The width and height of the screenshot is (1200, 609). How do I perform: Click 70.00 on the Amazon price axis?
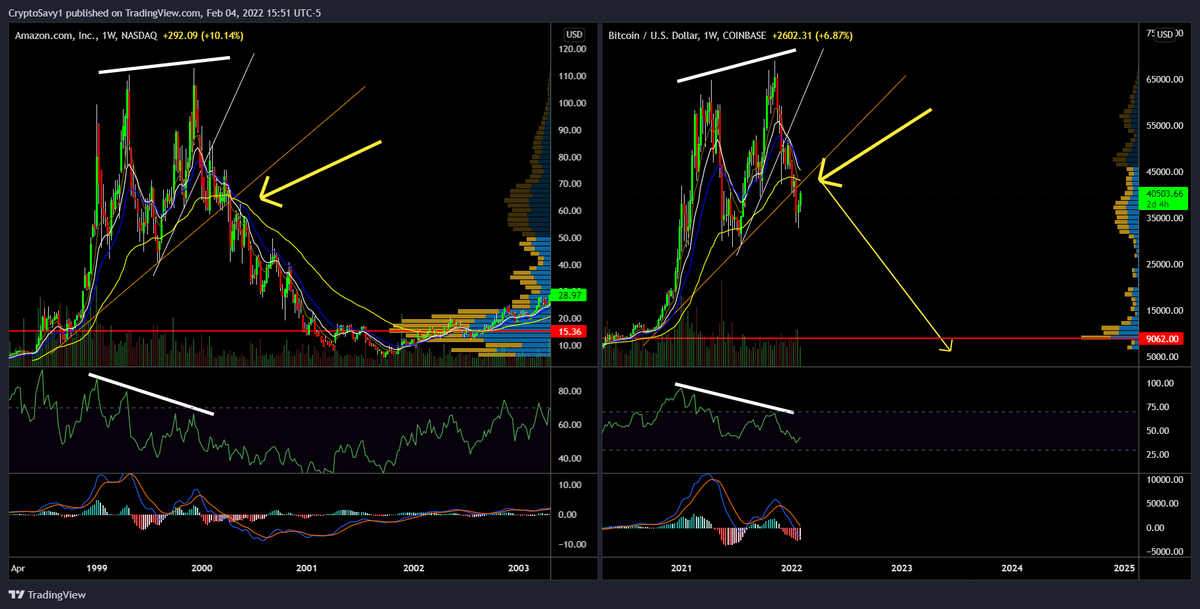[x=571, y=184]
